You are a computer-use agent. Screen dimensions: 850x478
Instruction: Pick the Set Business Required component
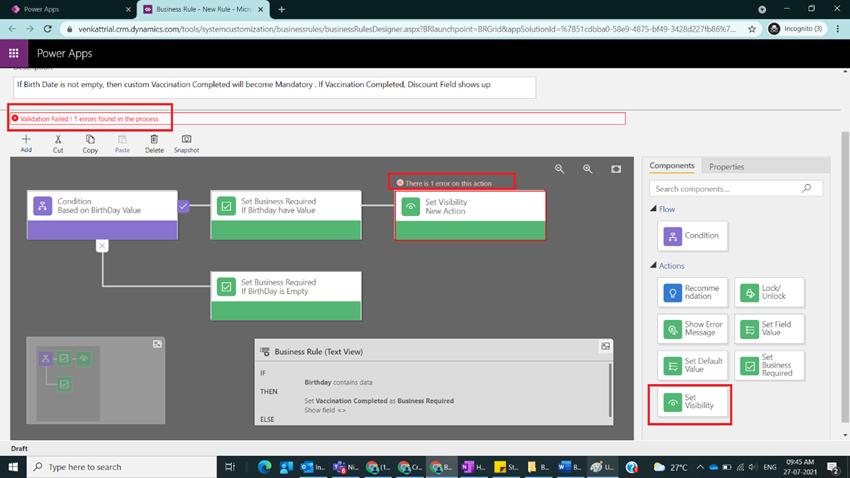click(x=769, y=365)
